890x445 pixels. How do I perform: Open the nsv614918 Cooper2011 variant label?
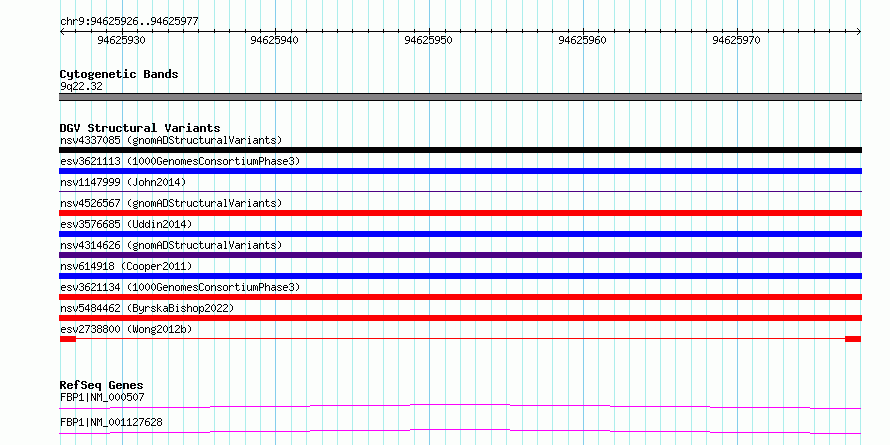pyautogui.click(x=126, y=266)
